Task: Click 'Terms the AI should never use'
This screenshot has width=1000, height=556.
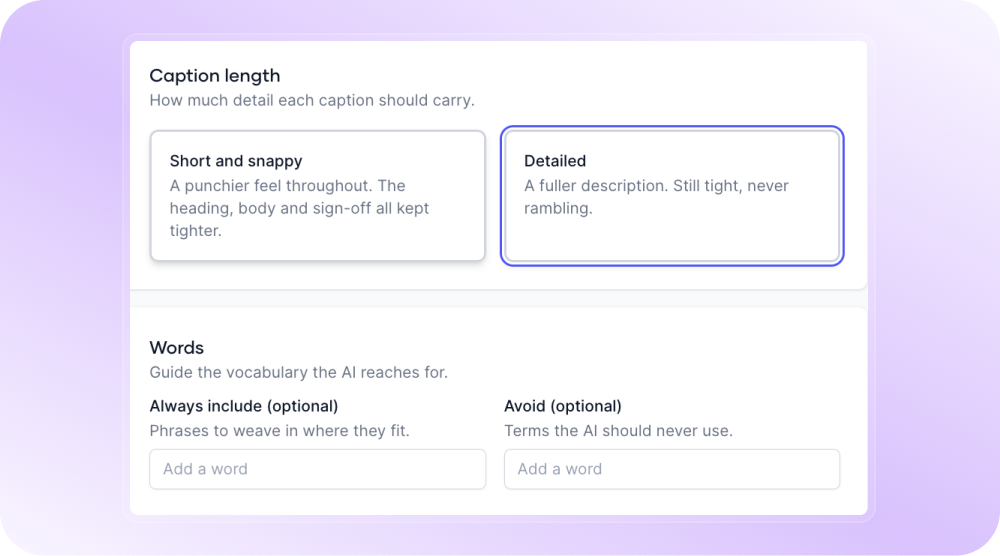Action: (x=619, y=431)
